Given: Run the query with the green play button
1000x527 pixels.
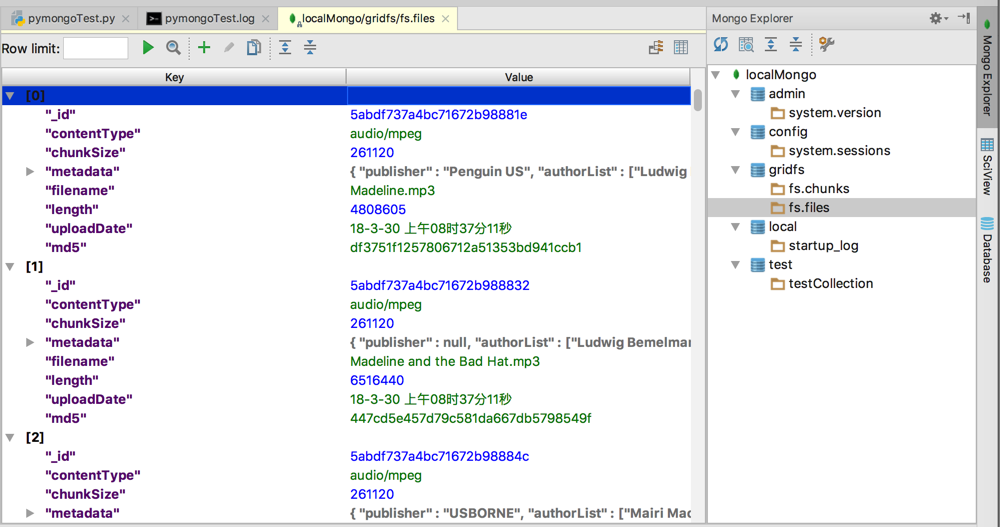Looking at the screenshot, I should pos(148,48).
